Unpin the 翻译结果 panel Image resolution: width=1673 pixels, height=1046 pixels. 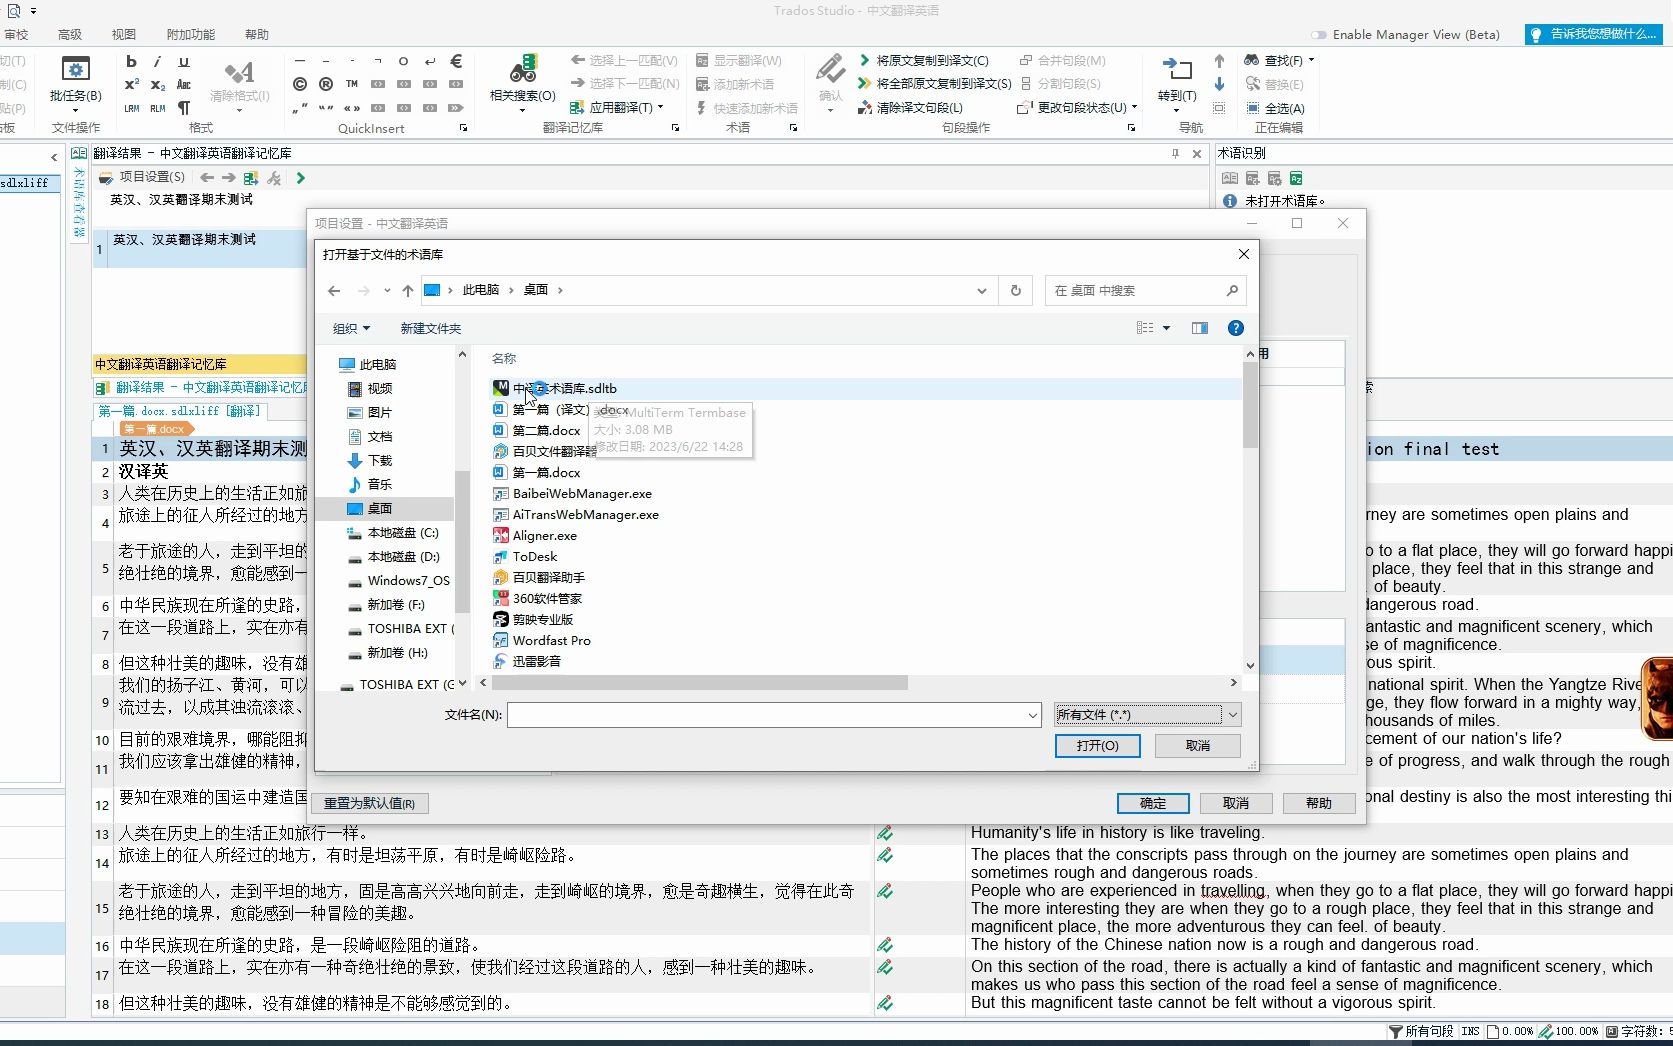click(1175, 154)
